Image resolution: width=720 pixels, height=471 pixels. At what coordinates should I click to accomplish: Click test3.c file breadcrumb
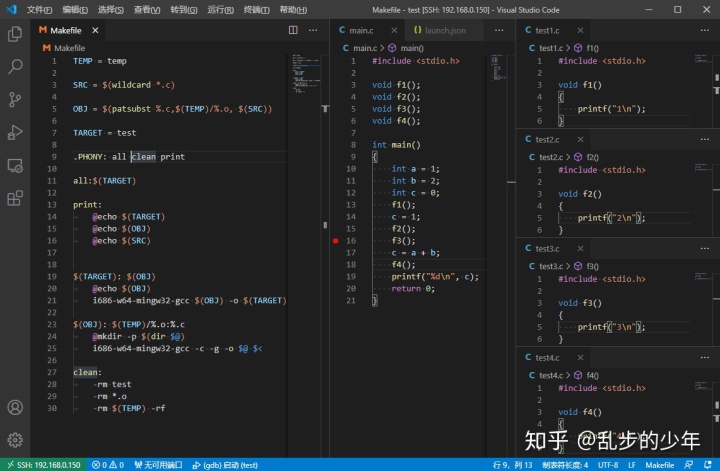coord(546,266)
